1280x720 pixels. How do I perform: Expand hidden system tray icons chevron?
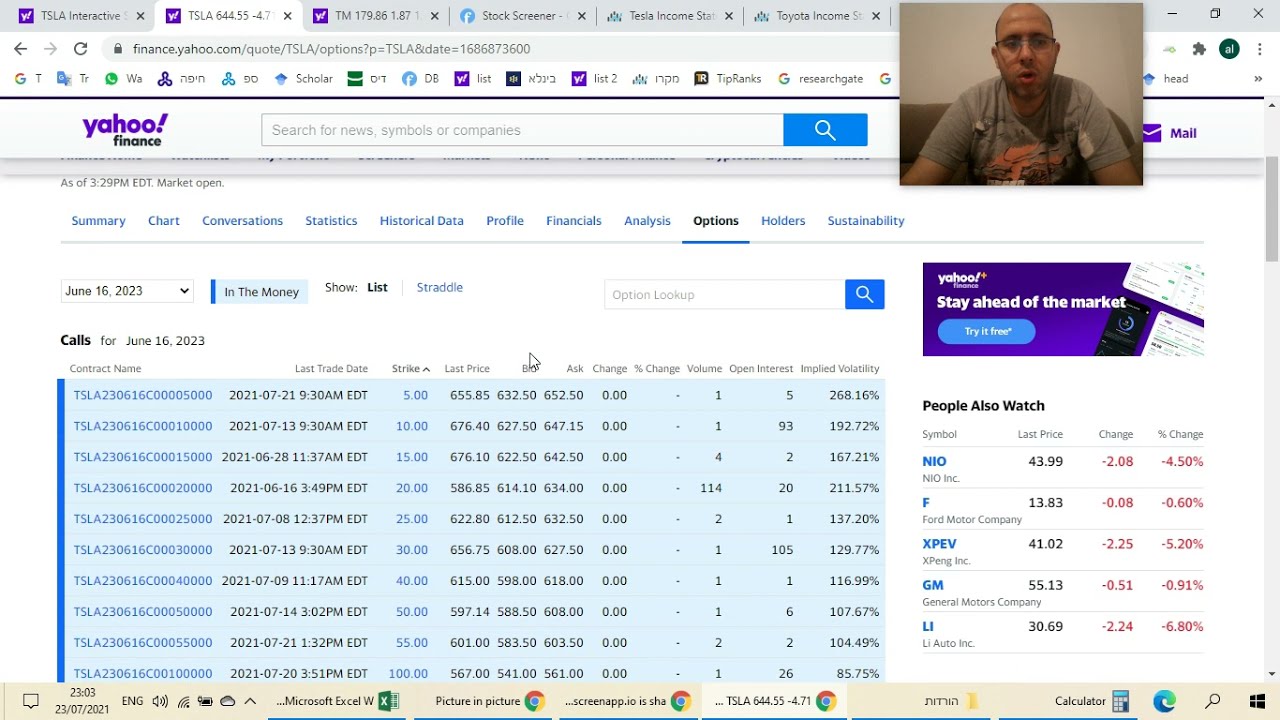click(250, 701)
